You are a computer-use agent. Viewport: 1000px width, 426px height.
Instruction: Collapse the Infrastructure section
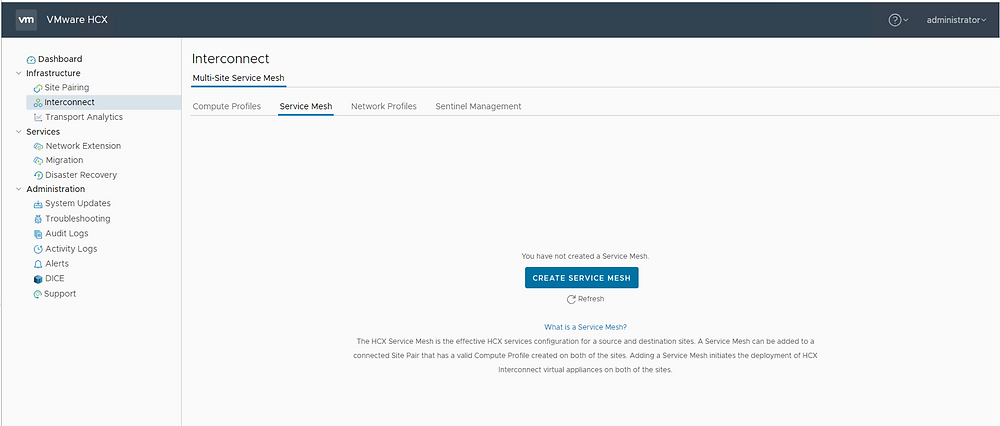pyautogui.click(x=18, y=73)
